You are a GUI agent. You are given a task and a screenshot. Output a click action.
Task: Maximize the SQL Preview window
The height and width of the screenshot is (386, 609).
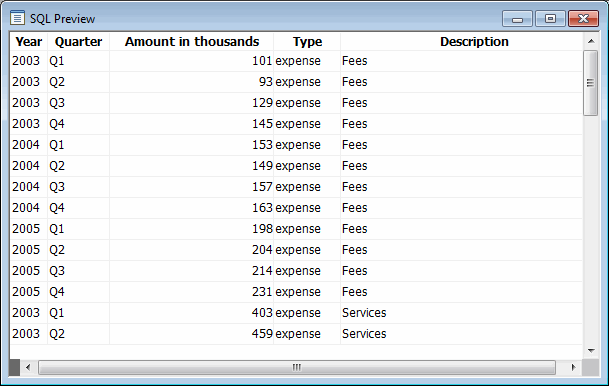550,19
